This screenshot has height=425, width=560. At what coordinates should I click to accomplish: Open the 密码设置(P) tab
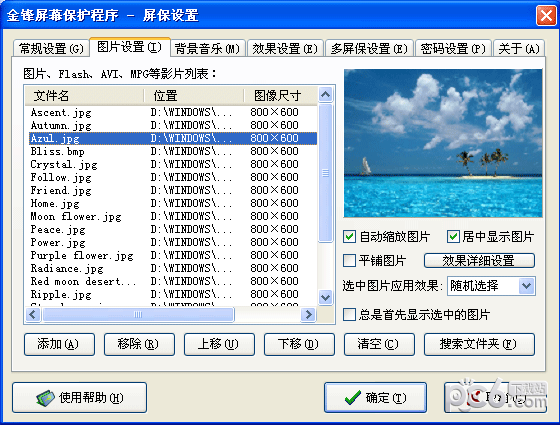pyautogui.click(x=453, y=48)
